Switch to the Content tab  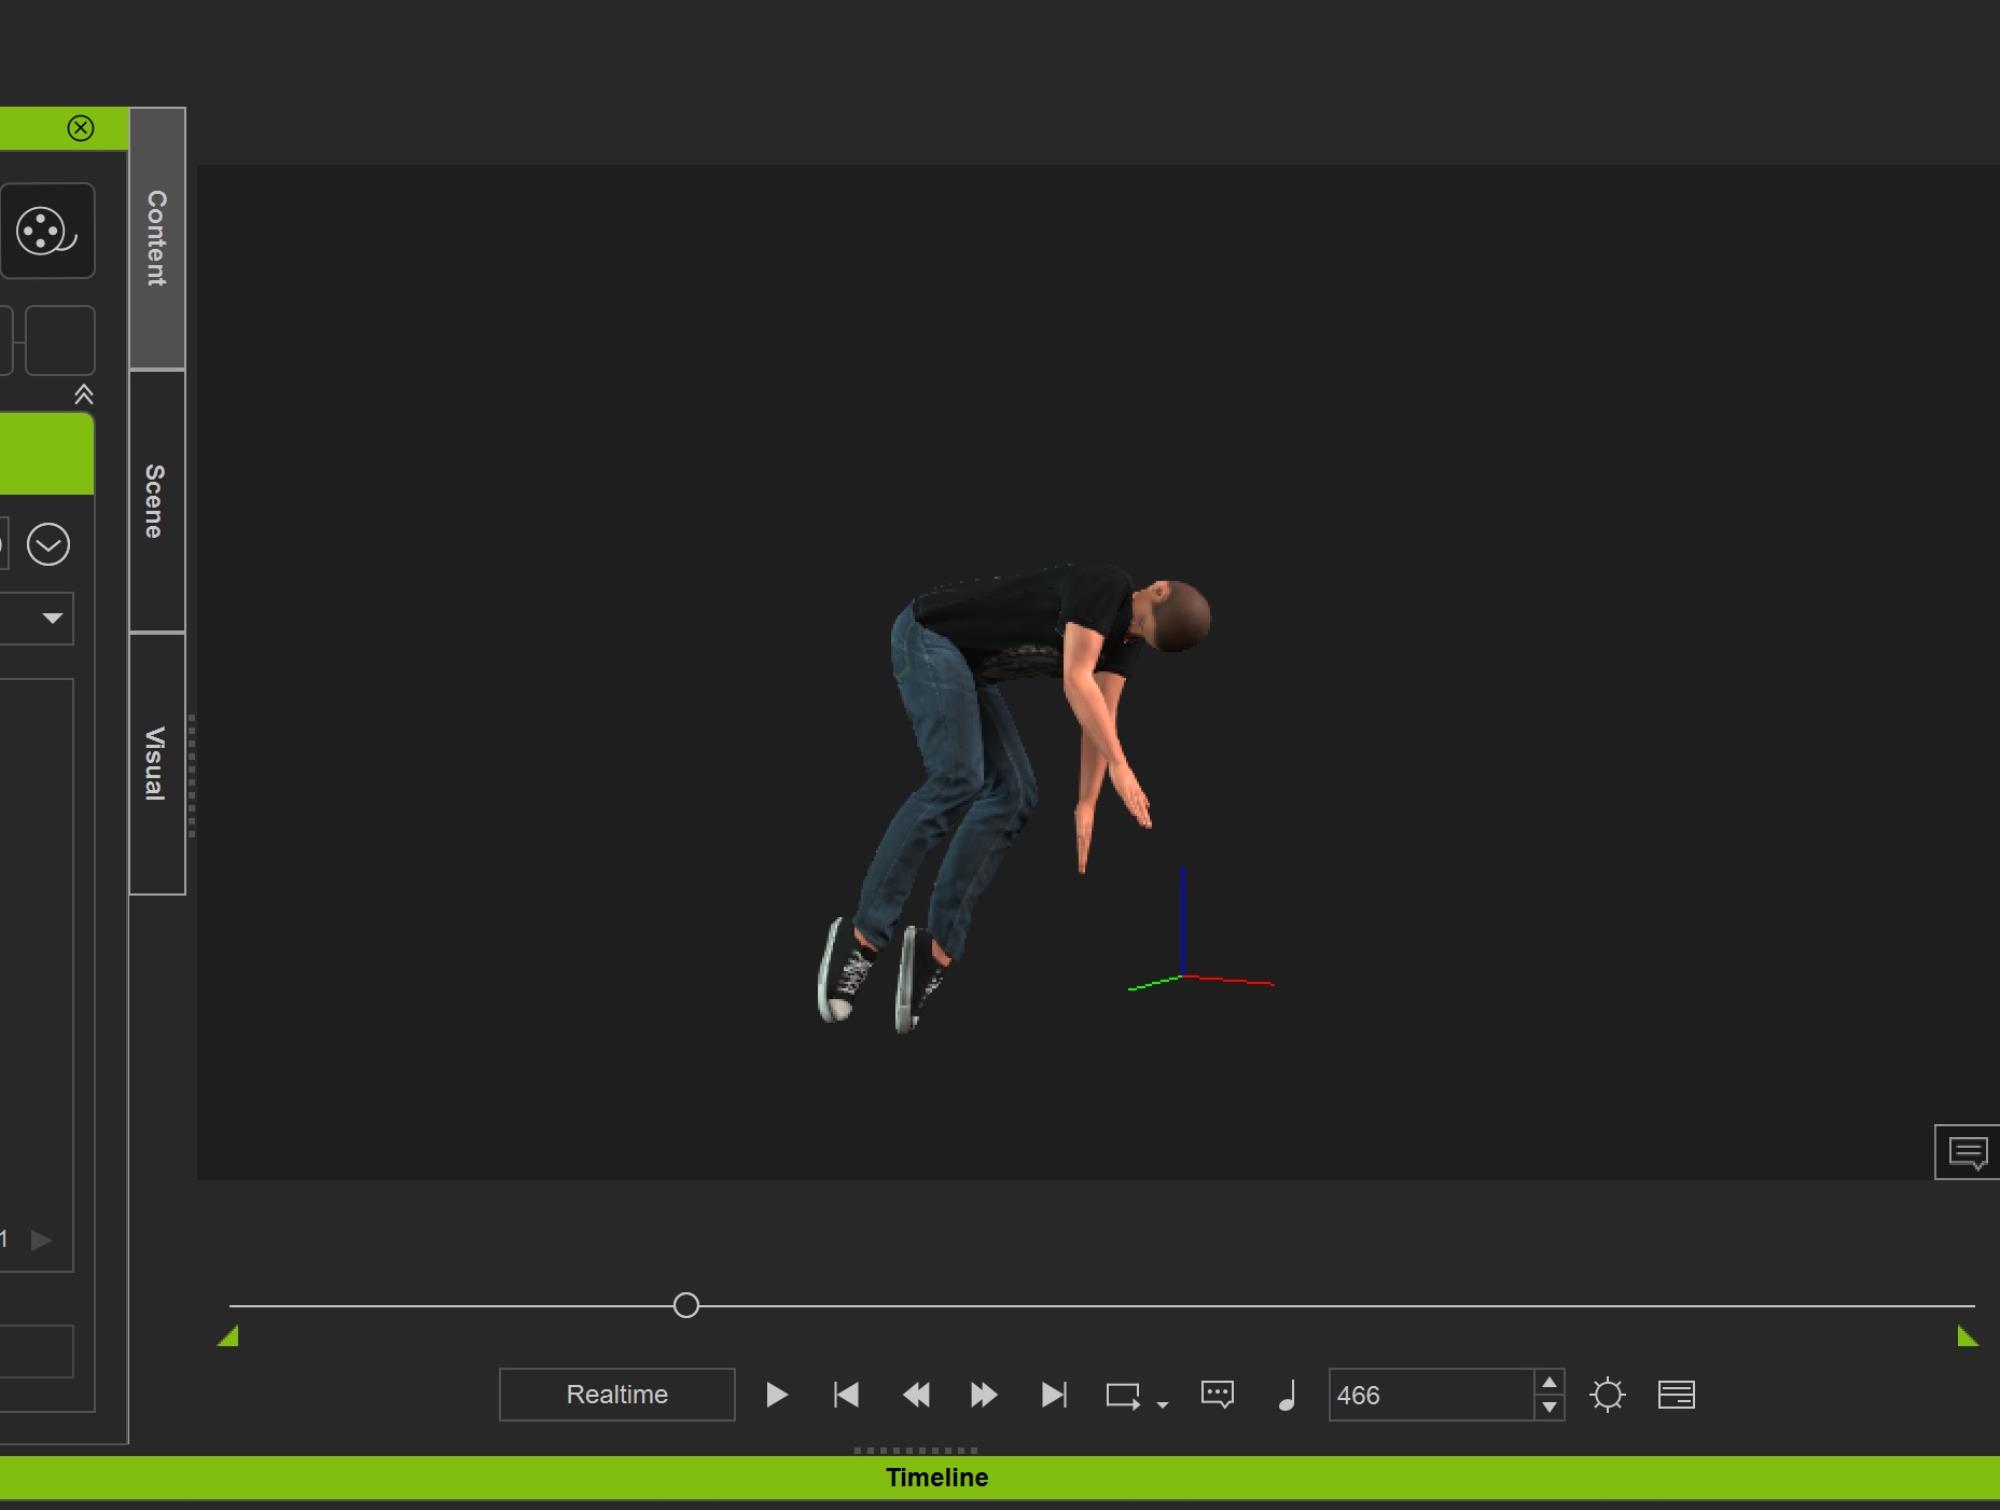157,238
